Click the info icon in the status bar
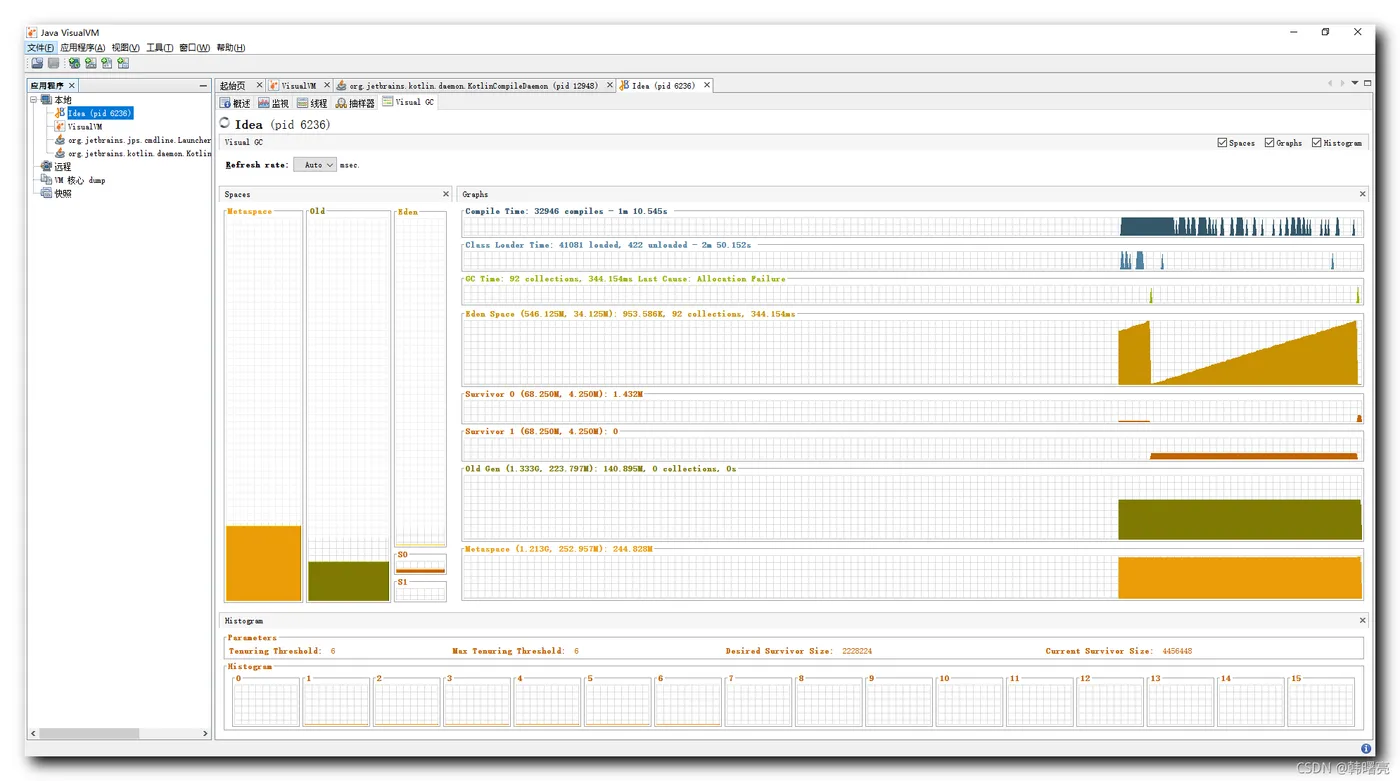Viewport: 1400px width, 781px height. coord(1366,748)
